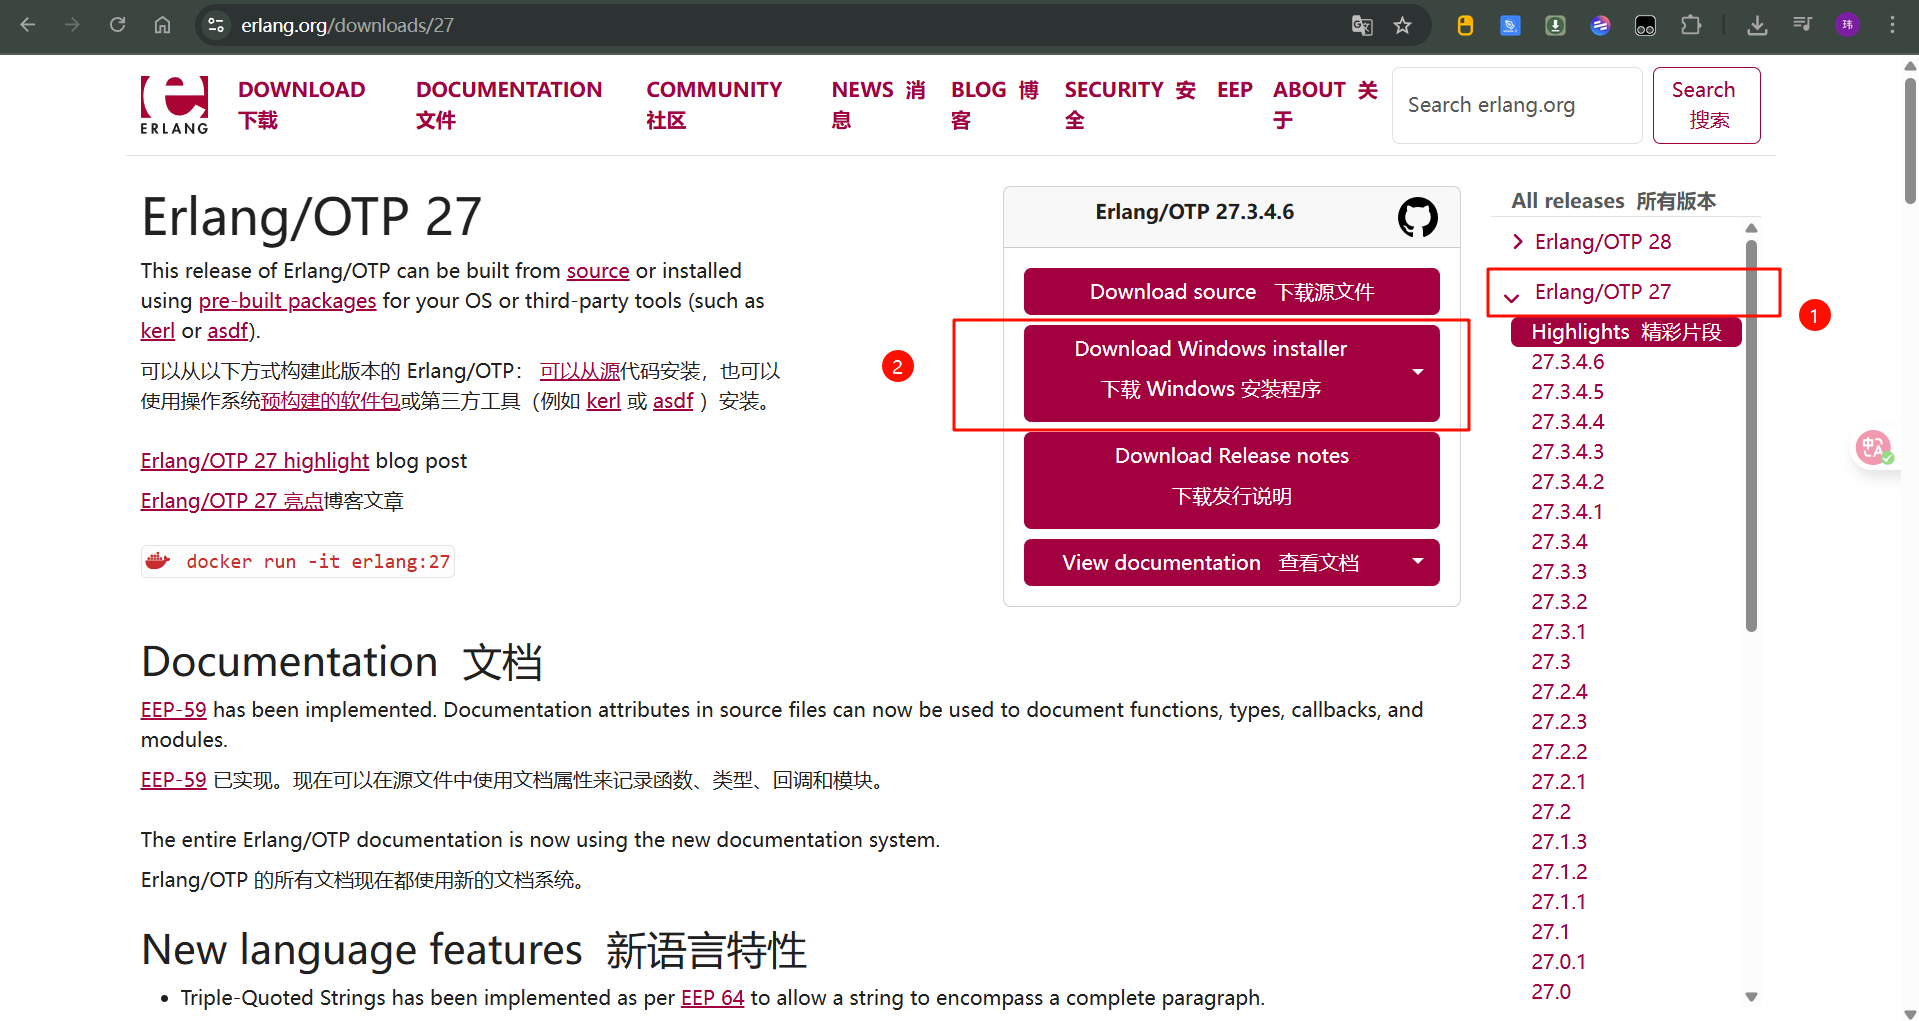Open the ABOUT nav item

pyautogui.click(x=1325, y=105)
